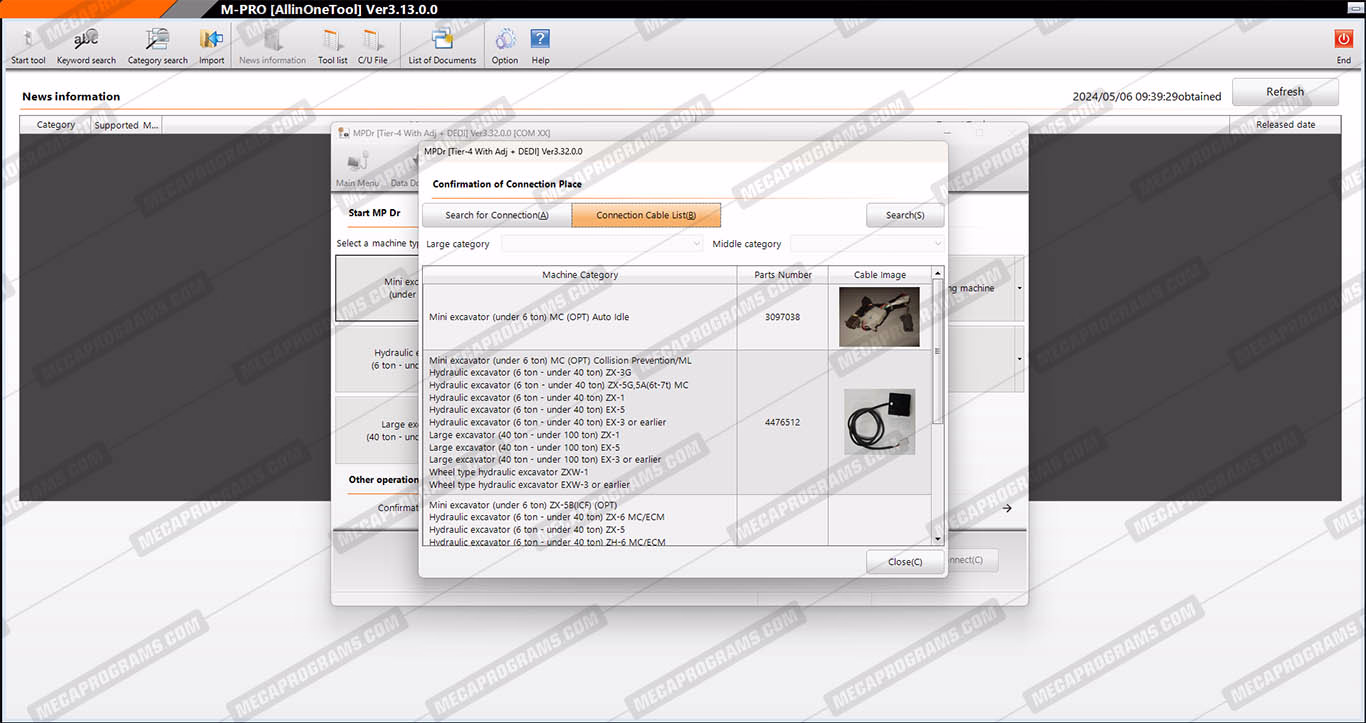Click scroll-up arrow in cable list
Image resolution: width=1366 pixels, height=723 pixels.
tap(937, 274)
